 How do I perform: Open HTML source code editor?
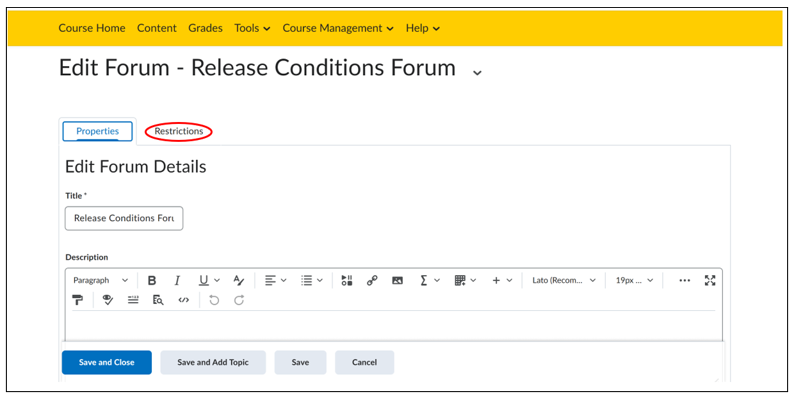tap(184, 300)
